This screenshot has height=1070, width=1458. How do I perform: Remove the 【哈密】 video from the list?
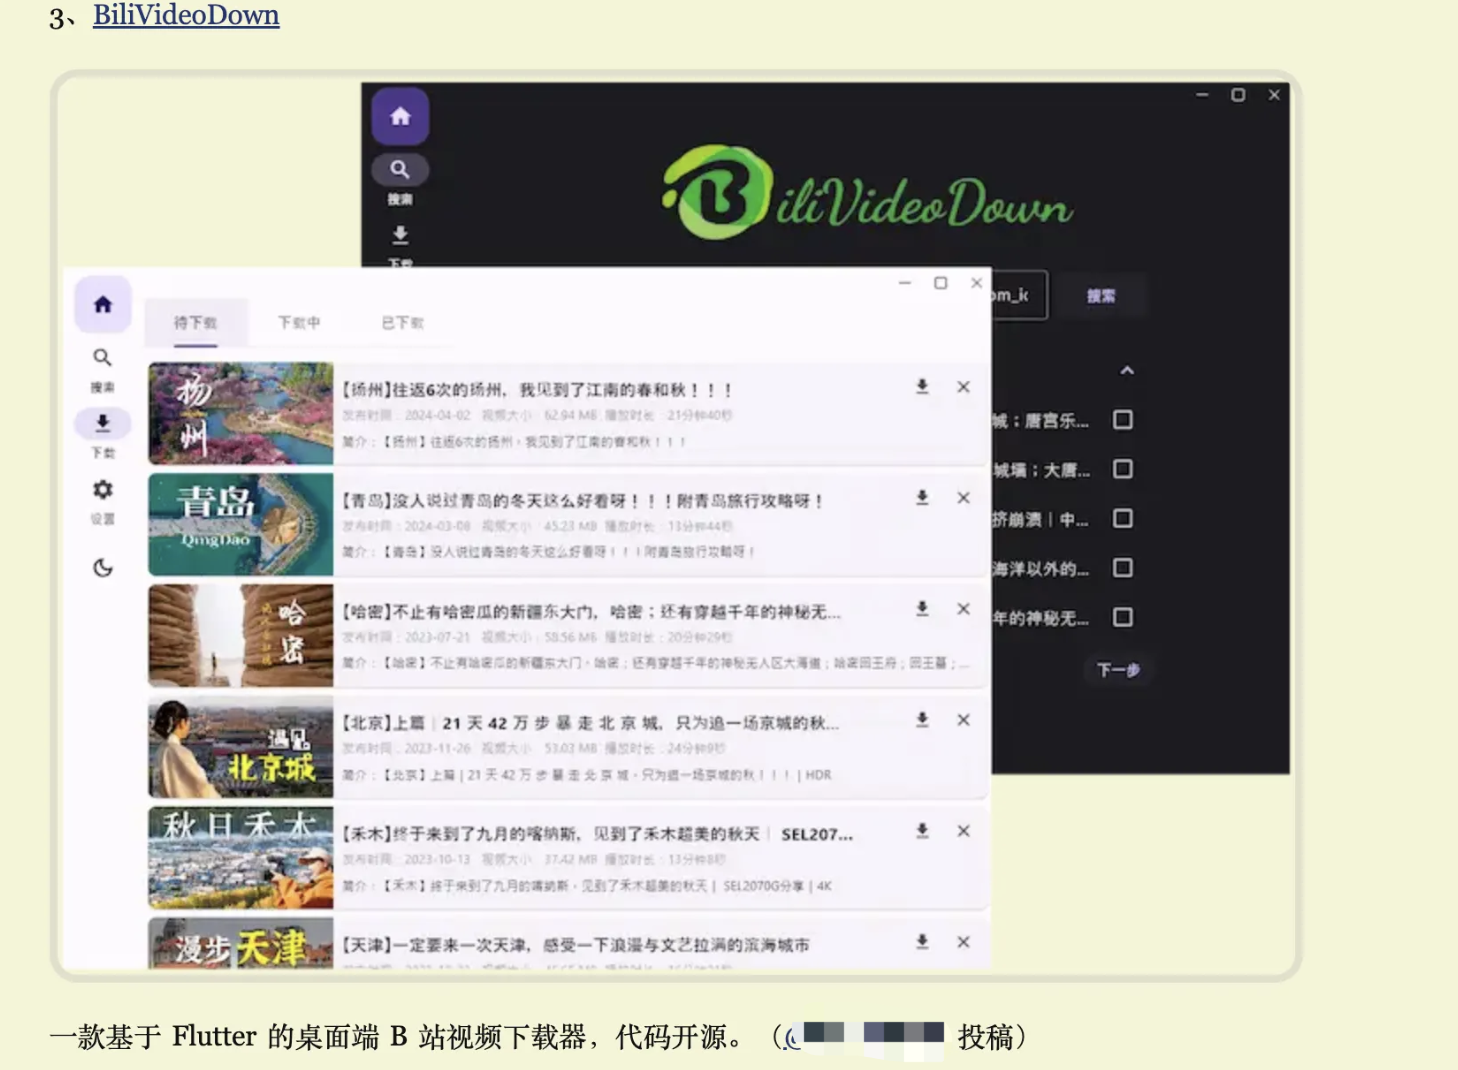(x=963, y=609)
